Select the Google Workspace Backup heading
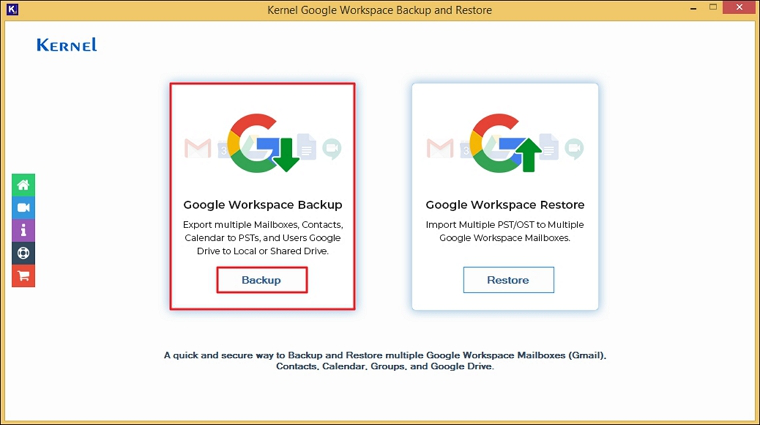This screenshot has width=760, height=425. click(x=263, y=205)
